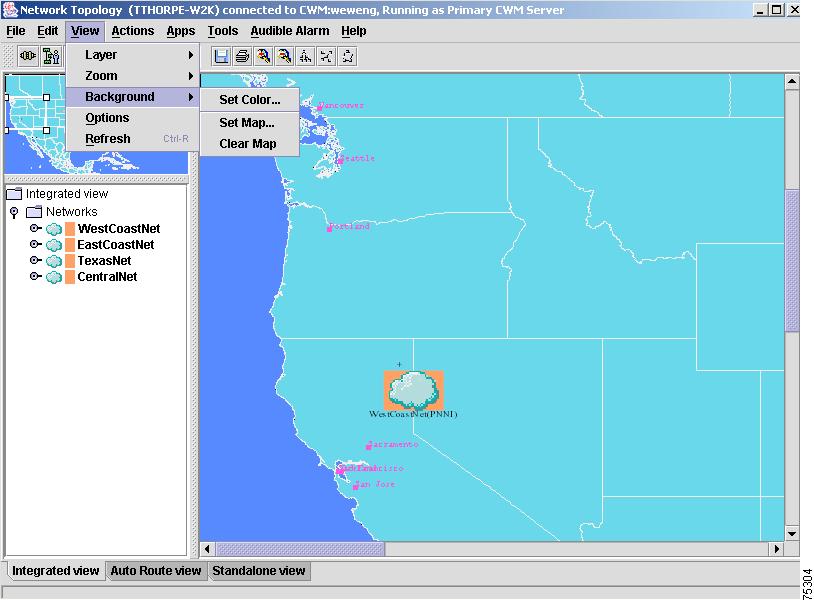Select the WestCoastNet(PNNI) cloud on the map

tap(414, 390)
